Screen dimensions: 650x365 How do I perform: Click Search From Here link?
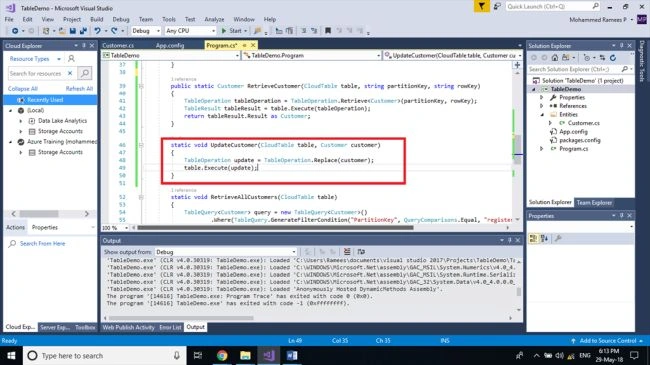click(42, 243)
